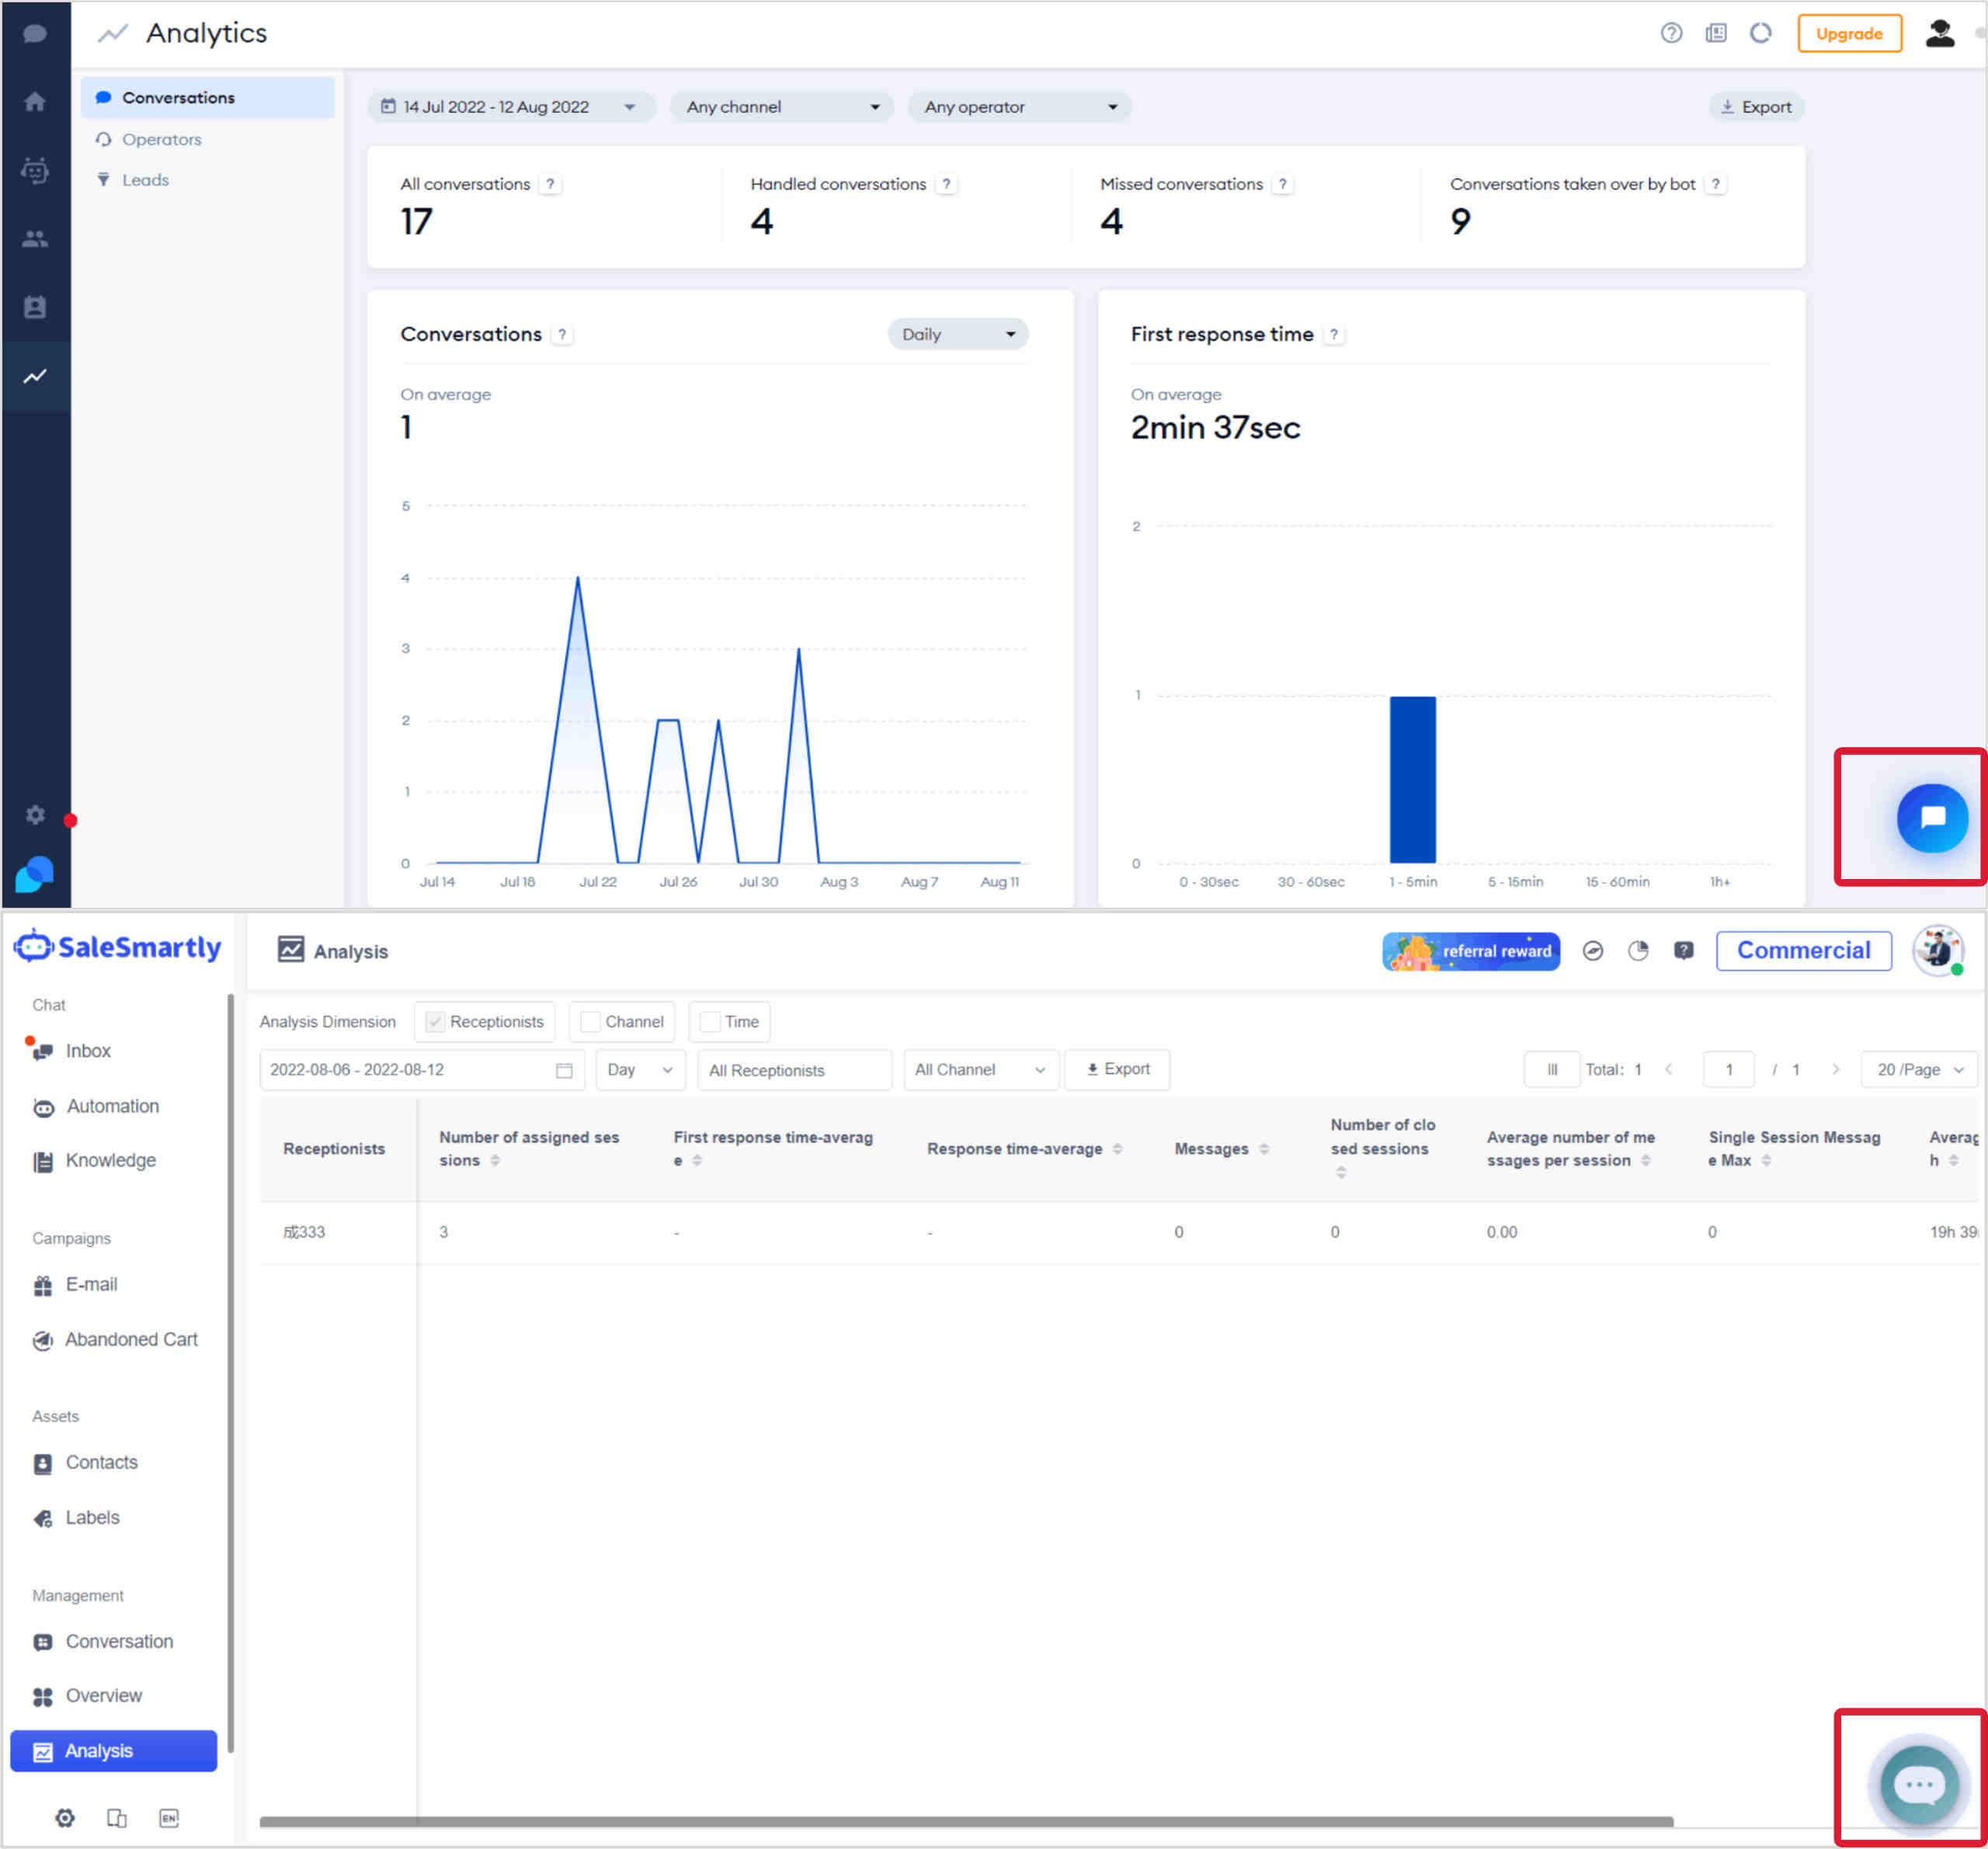The width and height of the screenshot is (1988, 1849).
Task: Select Conversations in Analytics submenu
Action: (208, 98)
